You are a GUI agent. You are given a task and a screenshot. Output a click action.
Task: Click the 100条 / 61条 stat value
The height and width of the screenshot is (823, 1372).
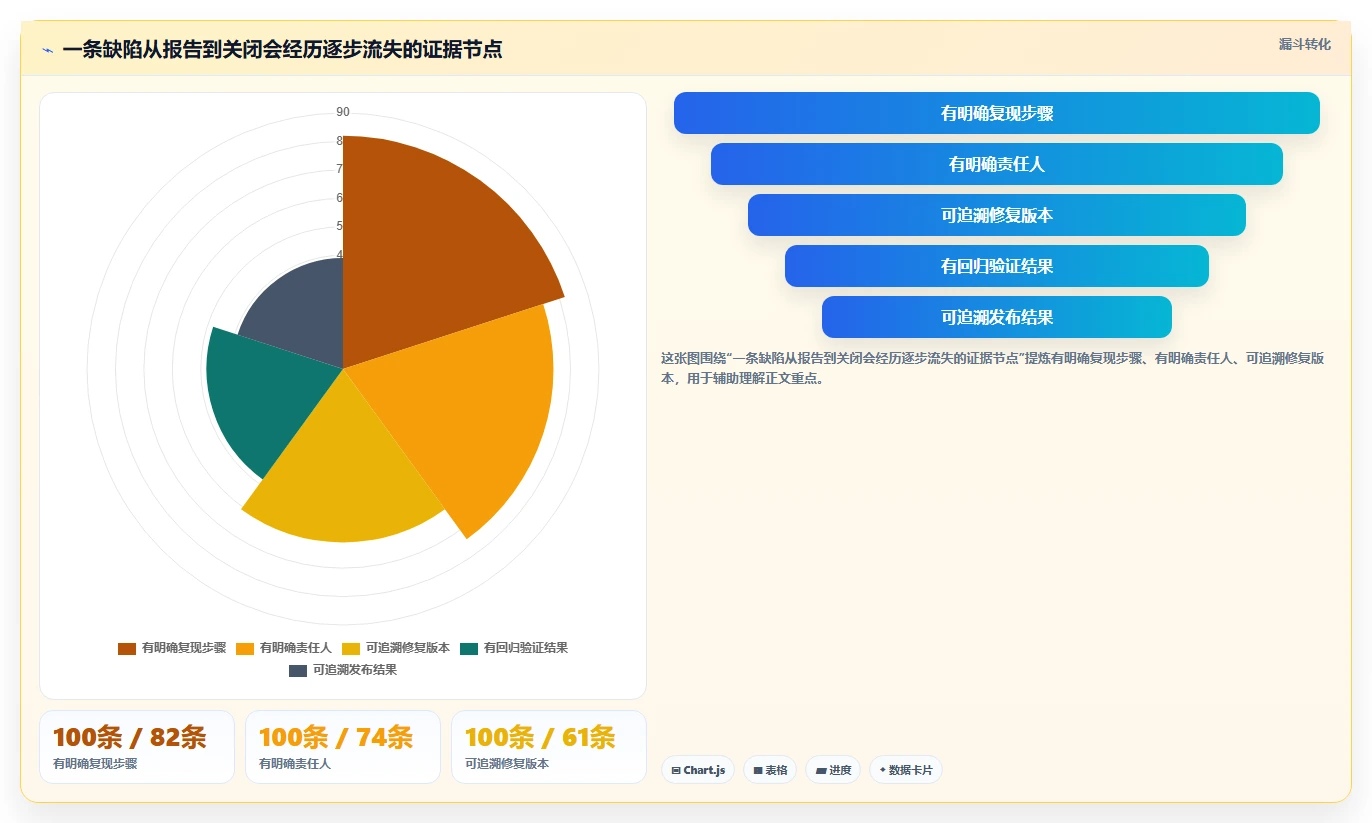(541, 738)
